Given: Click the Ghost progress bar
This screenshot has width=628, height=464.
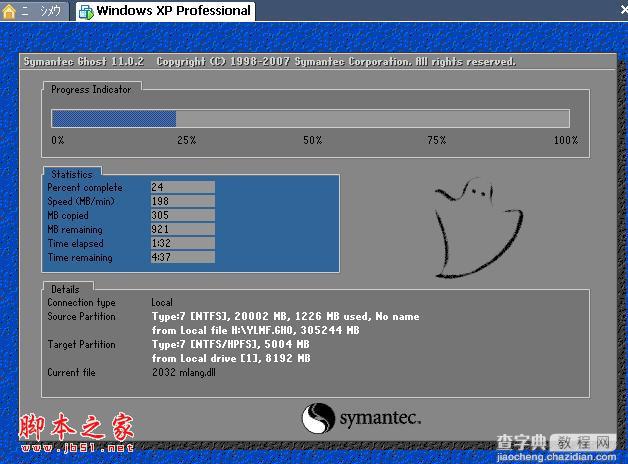Looking at the screenshot, I should pos(310,119).
